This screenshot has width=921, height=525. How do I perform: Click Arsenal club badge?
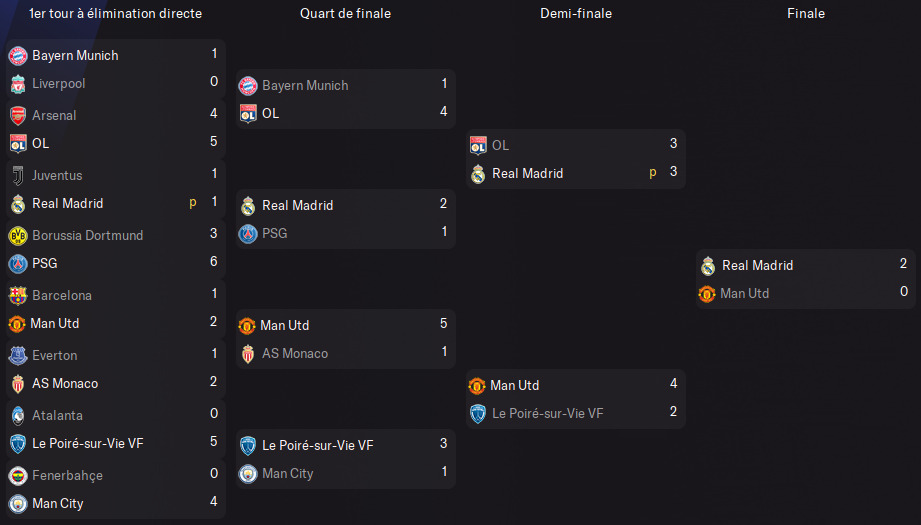[18, 116]
